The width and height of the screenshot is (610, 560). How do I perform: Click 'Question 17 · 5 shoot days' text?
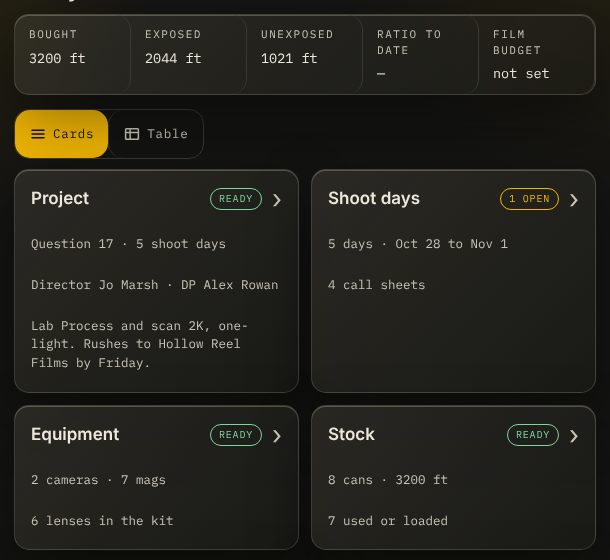click(x=128, y=244)
